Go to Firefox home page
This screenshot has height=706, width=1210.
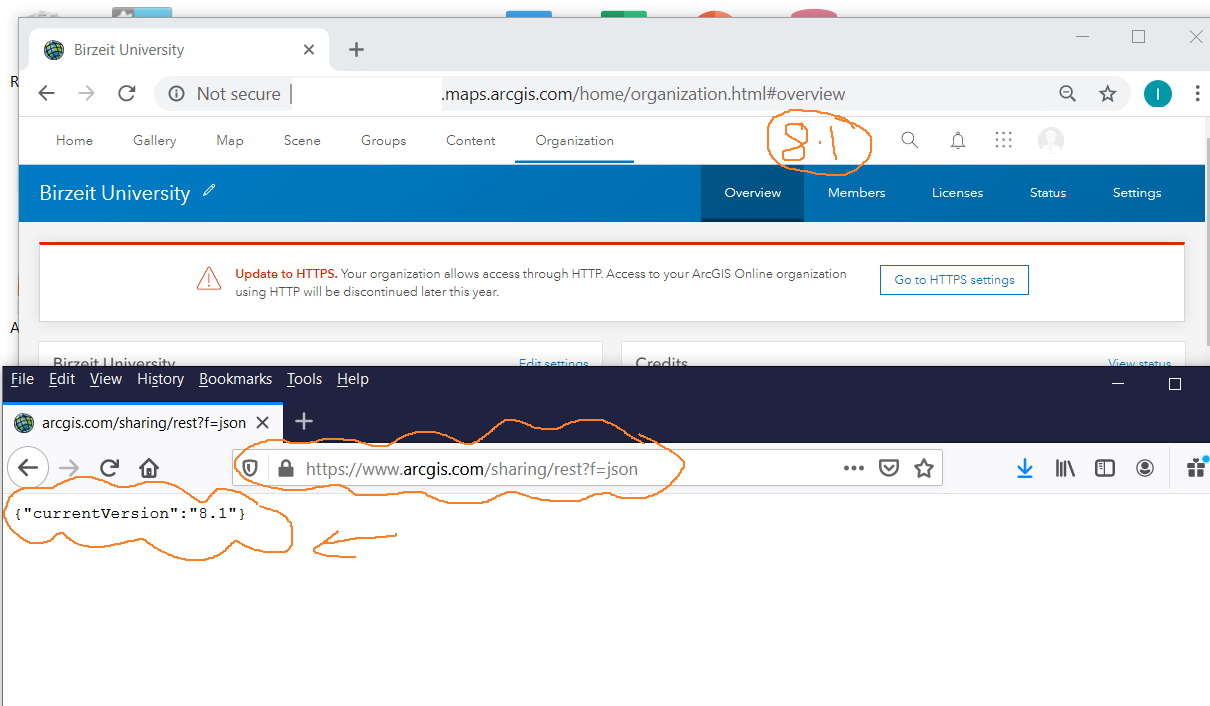(x=149, y=467)
